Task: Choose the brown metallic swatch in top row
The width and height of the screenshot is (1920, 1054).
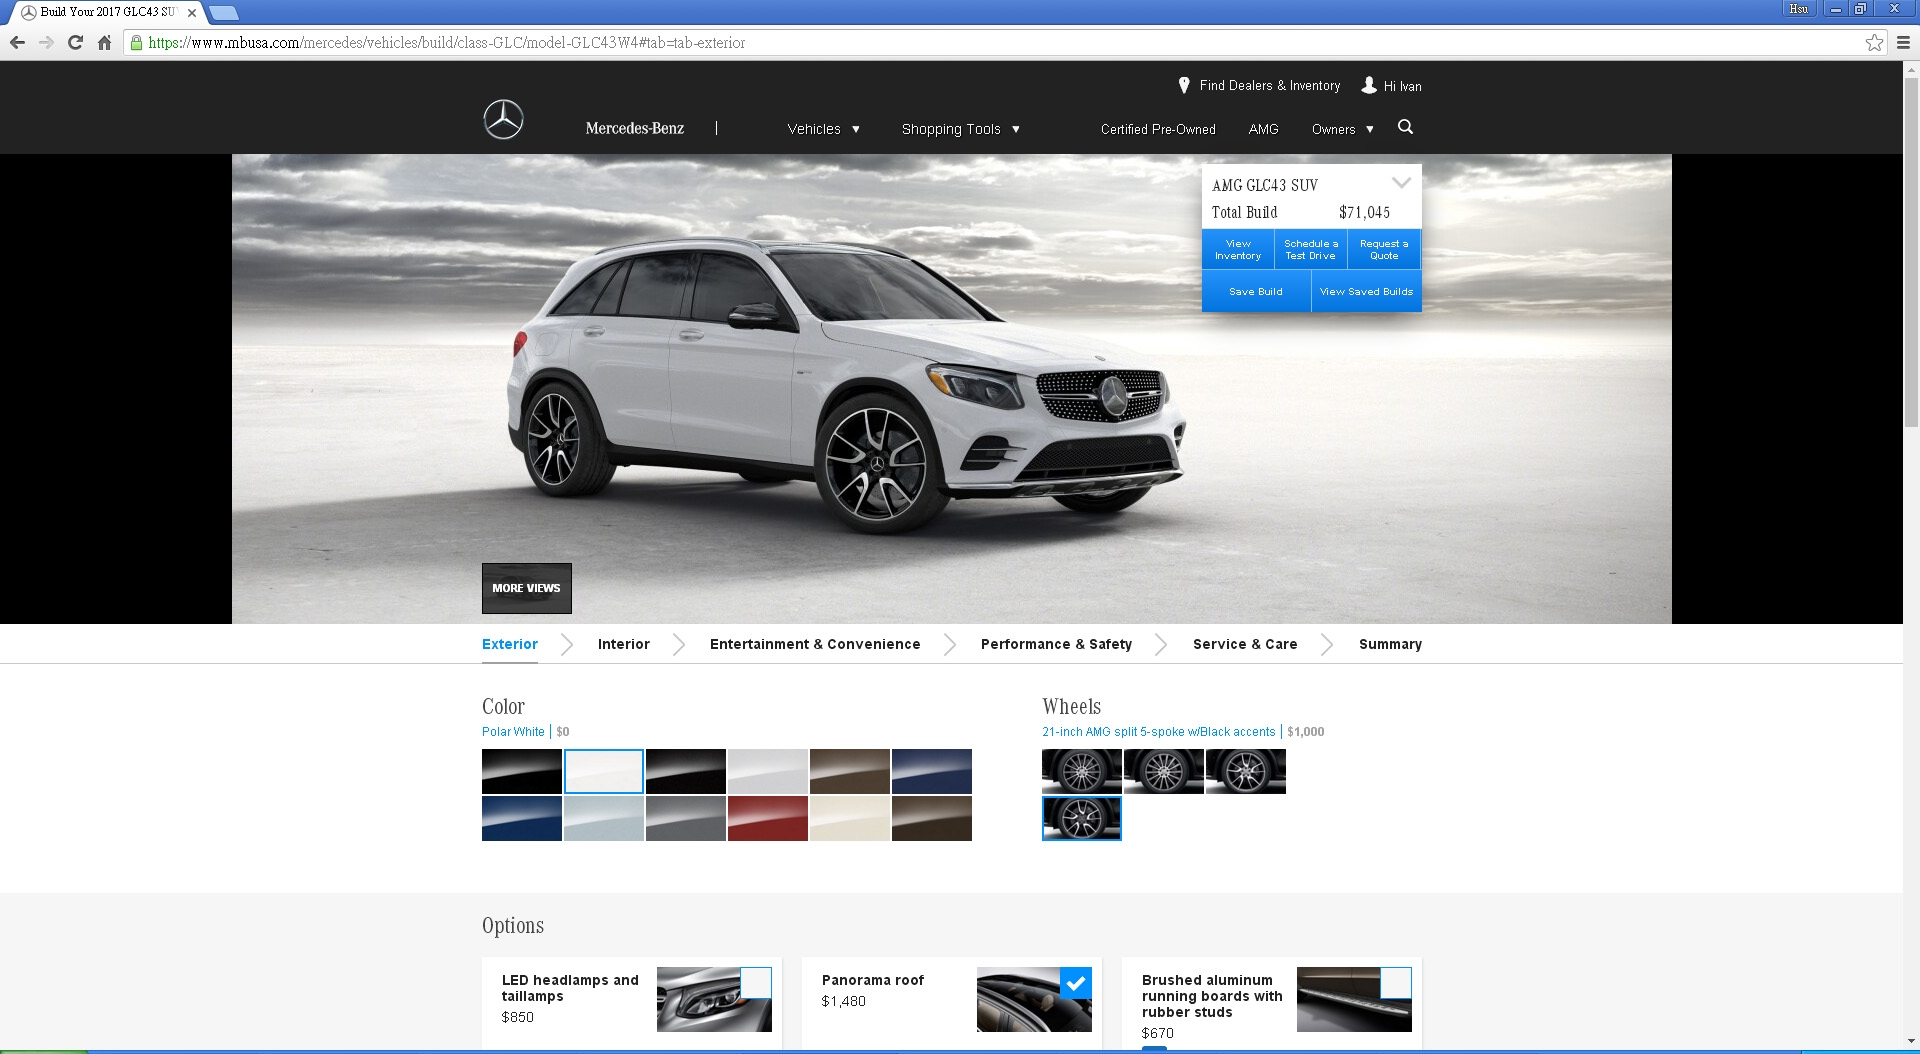Action: point(850,771)
